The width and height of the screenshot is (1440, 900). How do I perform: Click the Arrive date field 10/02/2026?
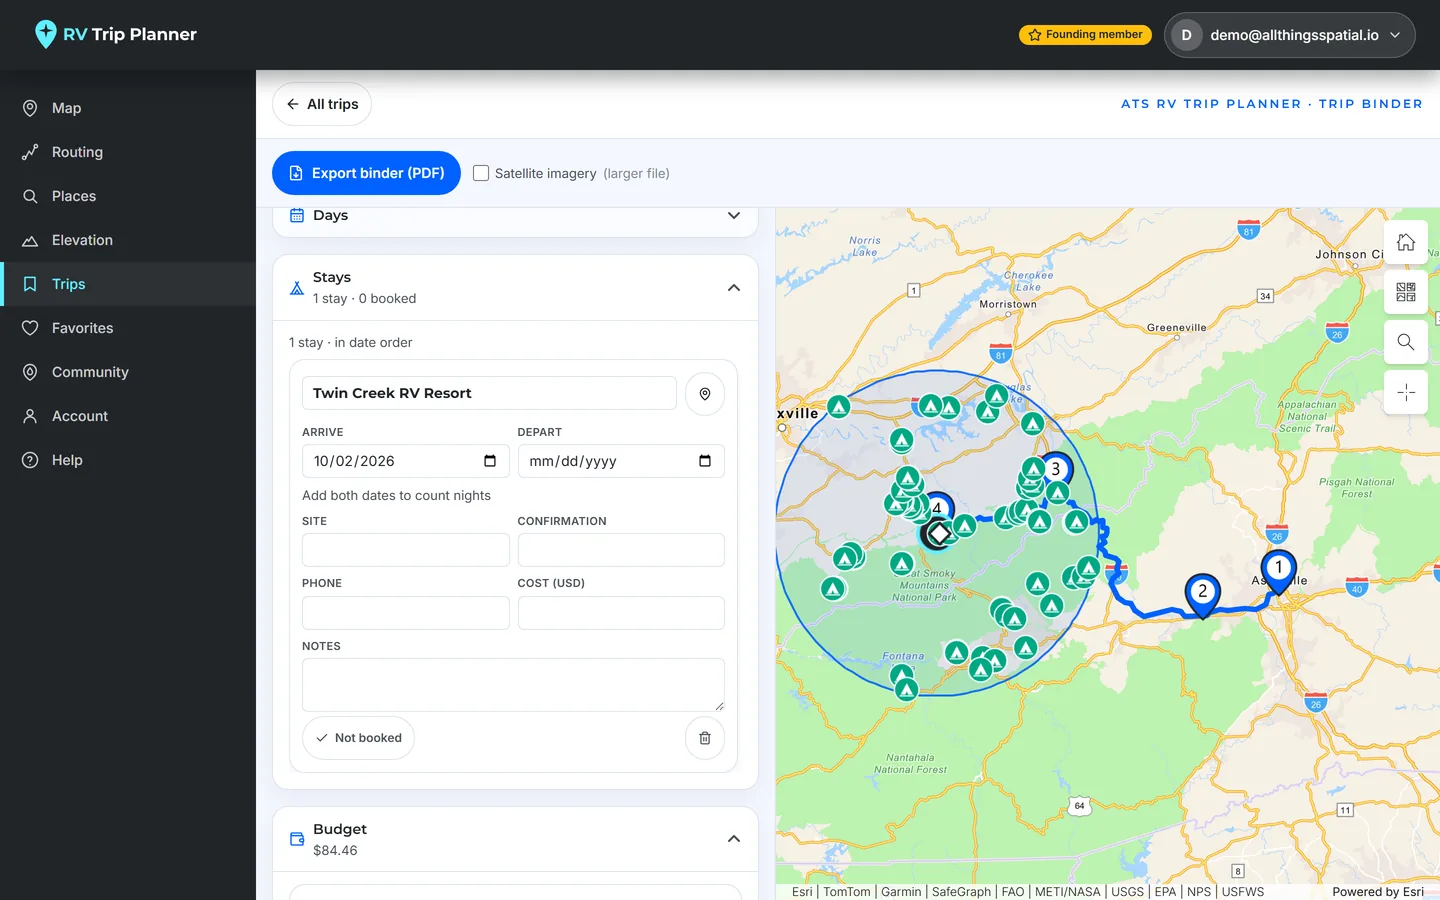[x=406, y=461]
